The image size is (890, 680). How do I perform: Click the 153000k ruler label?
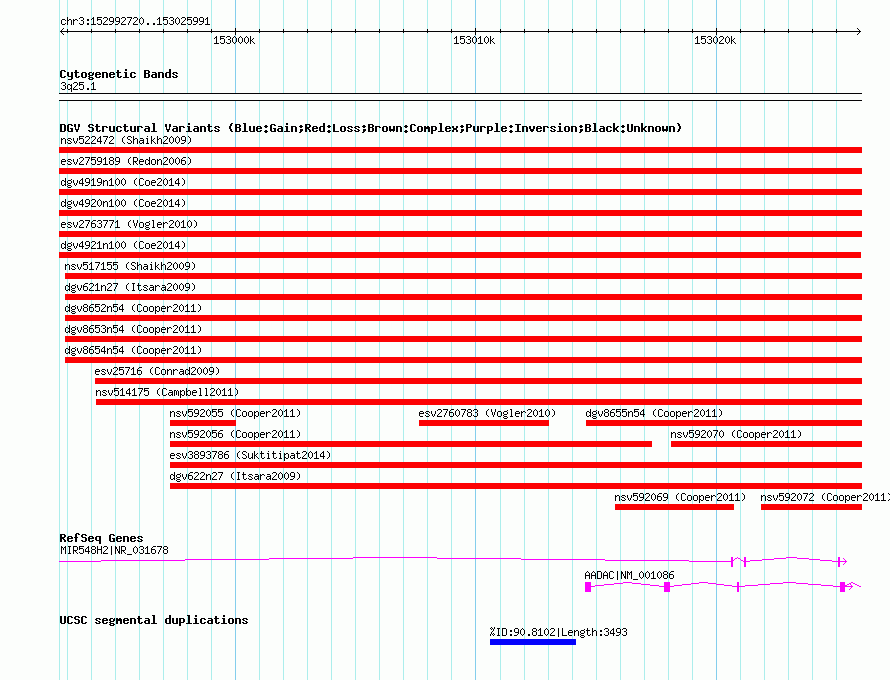click(234, 40)
